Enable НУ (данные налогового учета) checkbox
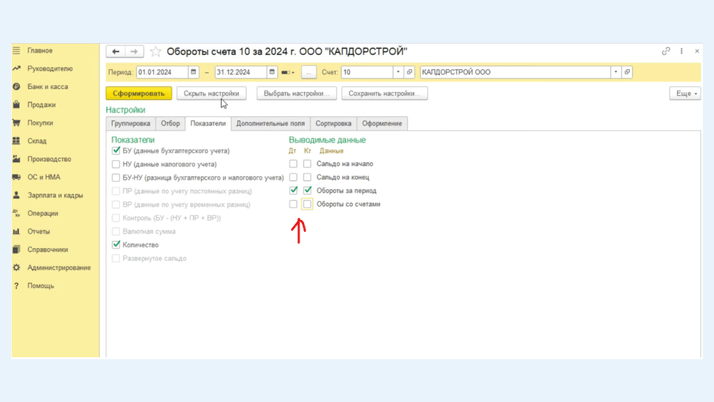Screen dimensions: 714x402 point(116,164)
